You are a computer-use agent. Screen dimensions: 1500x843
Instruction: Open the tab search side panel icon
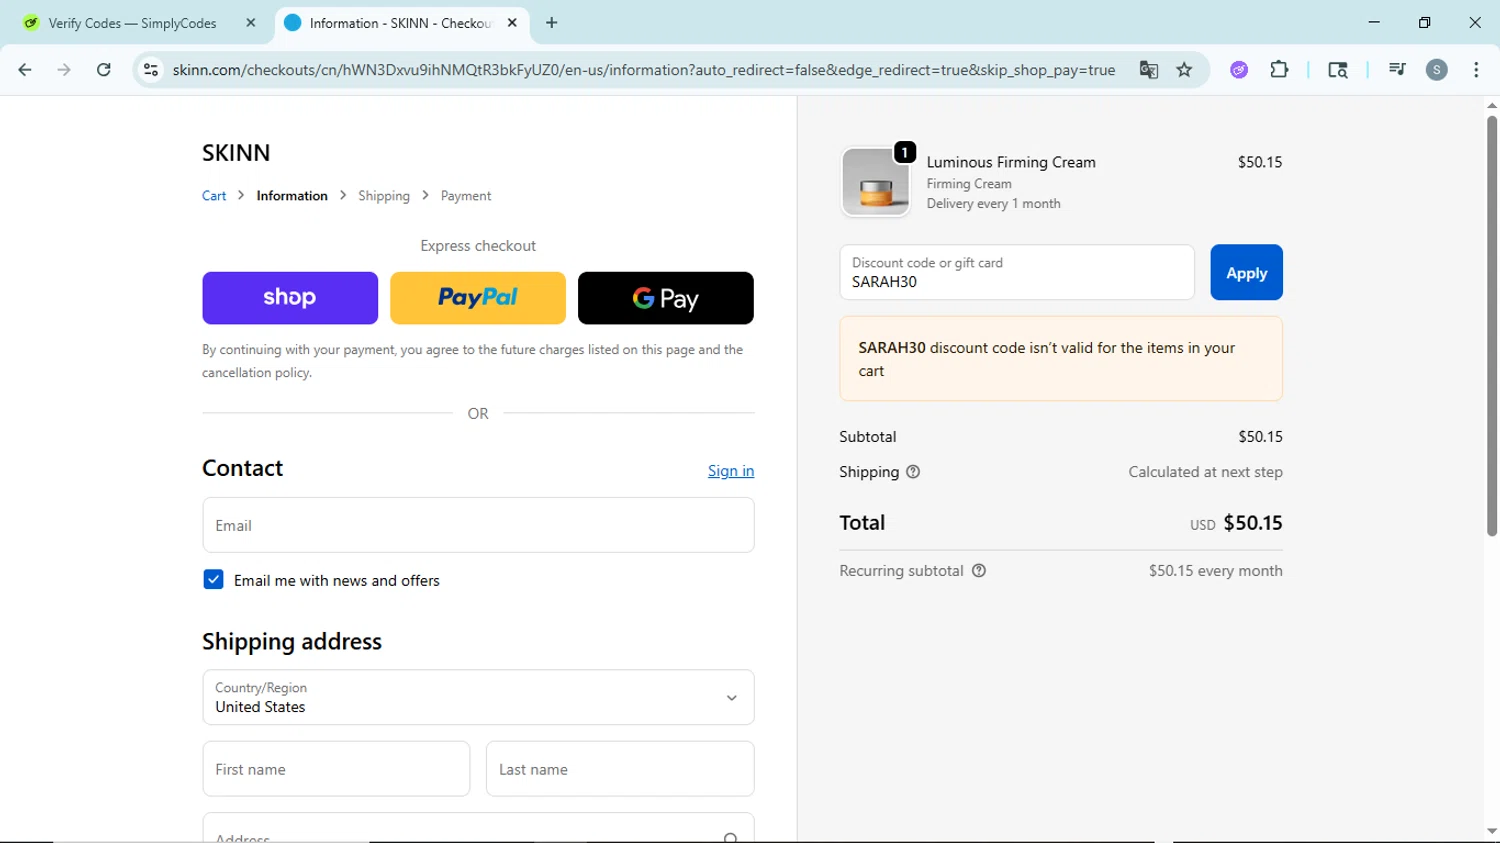tap(1338, 70)
